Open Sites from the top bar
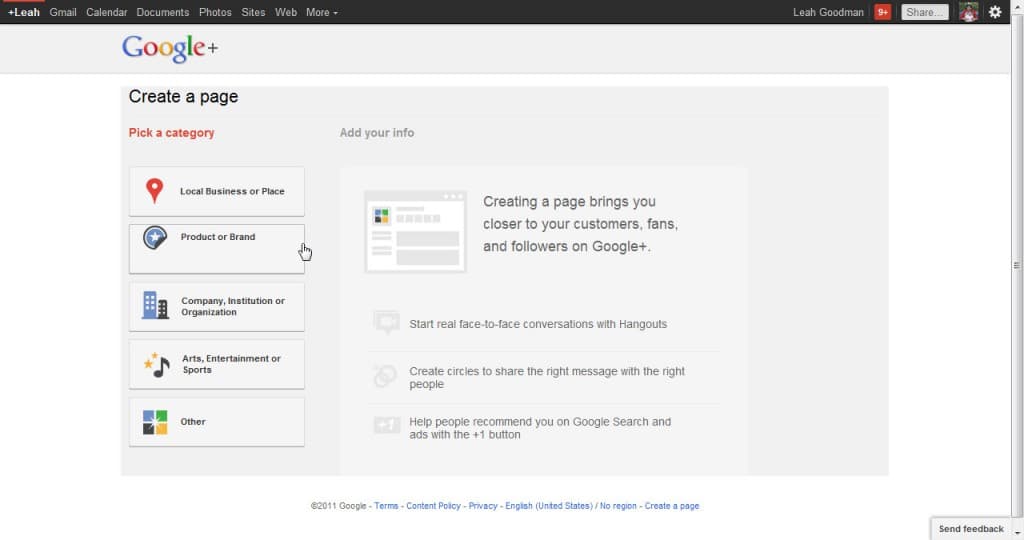1024x540 pixels. pos(253,12)
